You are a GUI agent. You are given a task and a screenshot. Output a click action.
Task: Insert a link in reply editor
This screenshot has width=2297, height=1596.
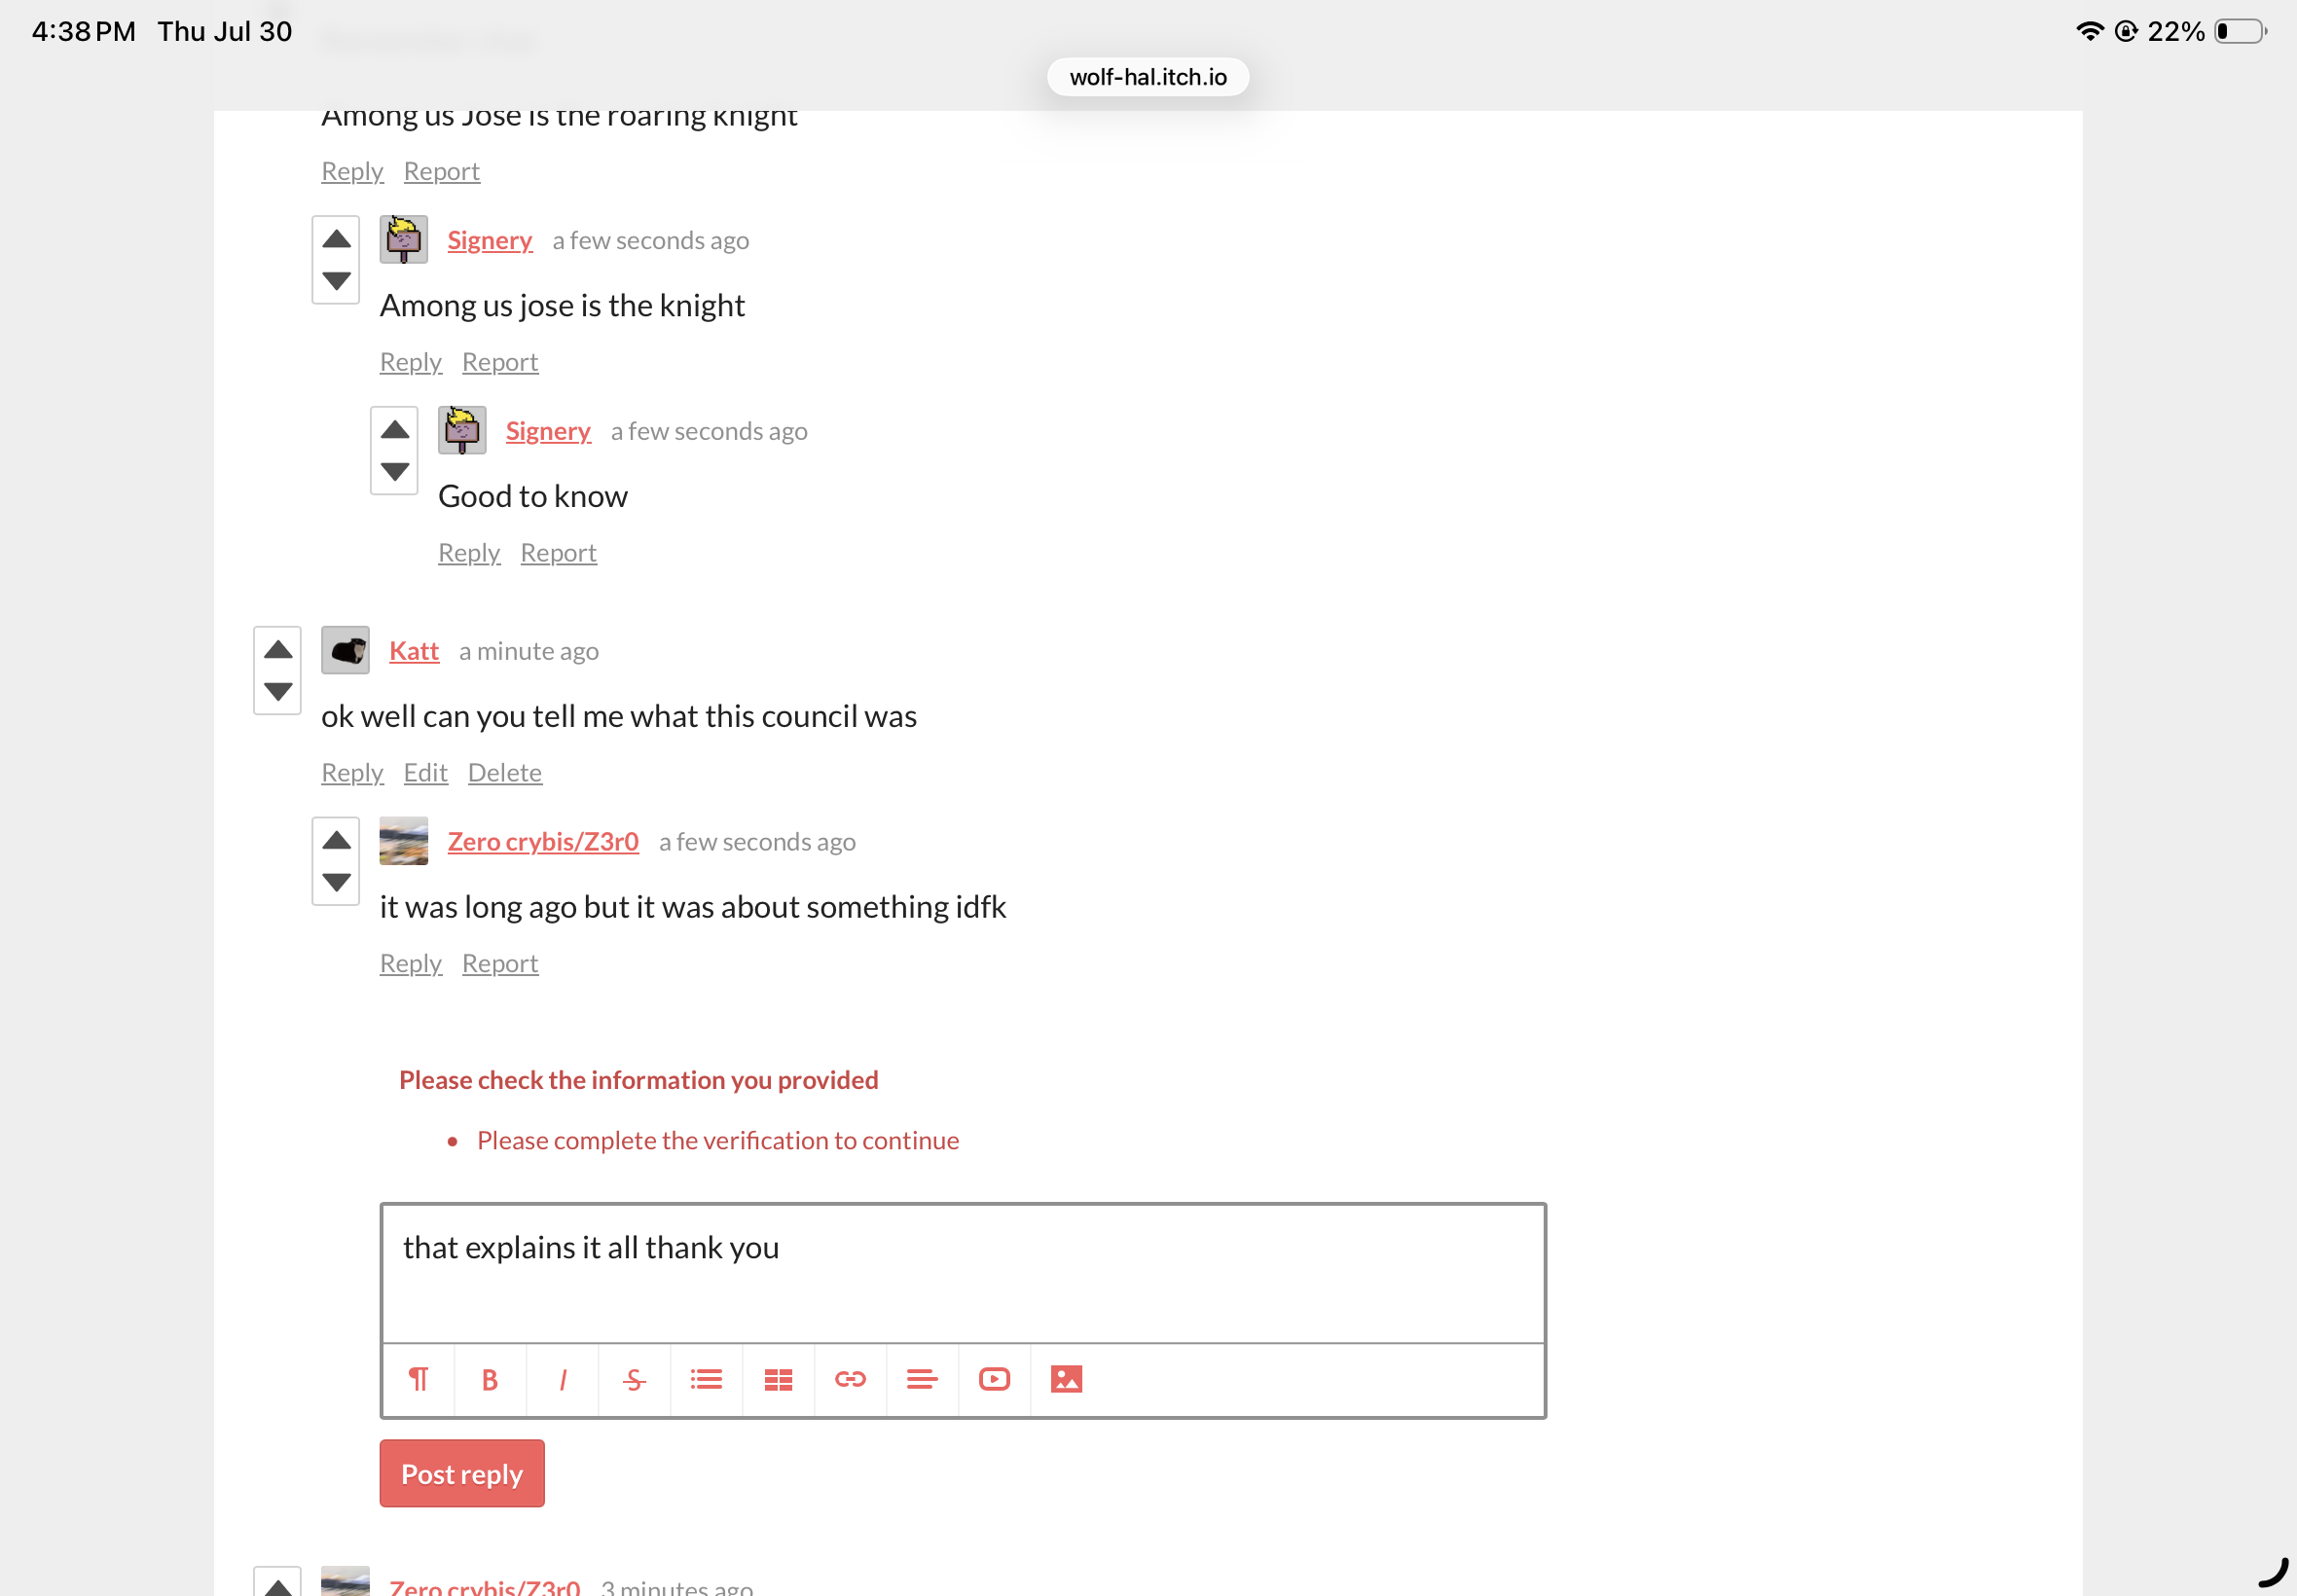point(850,1380)
